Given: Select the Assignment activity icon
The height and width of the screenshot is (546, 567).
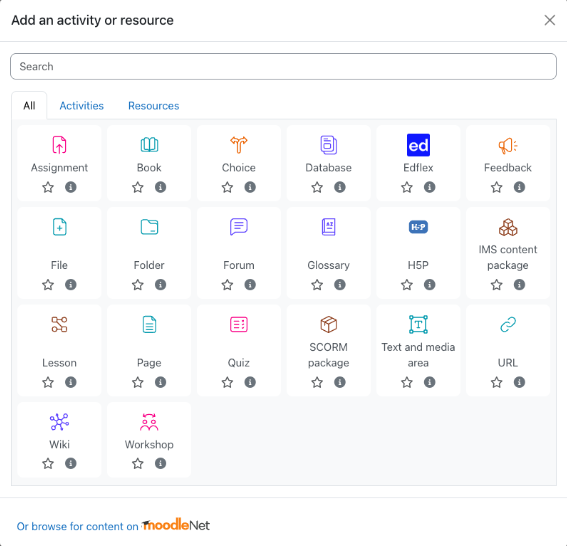Looking at the screenshot, I should [59, 145].
